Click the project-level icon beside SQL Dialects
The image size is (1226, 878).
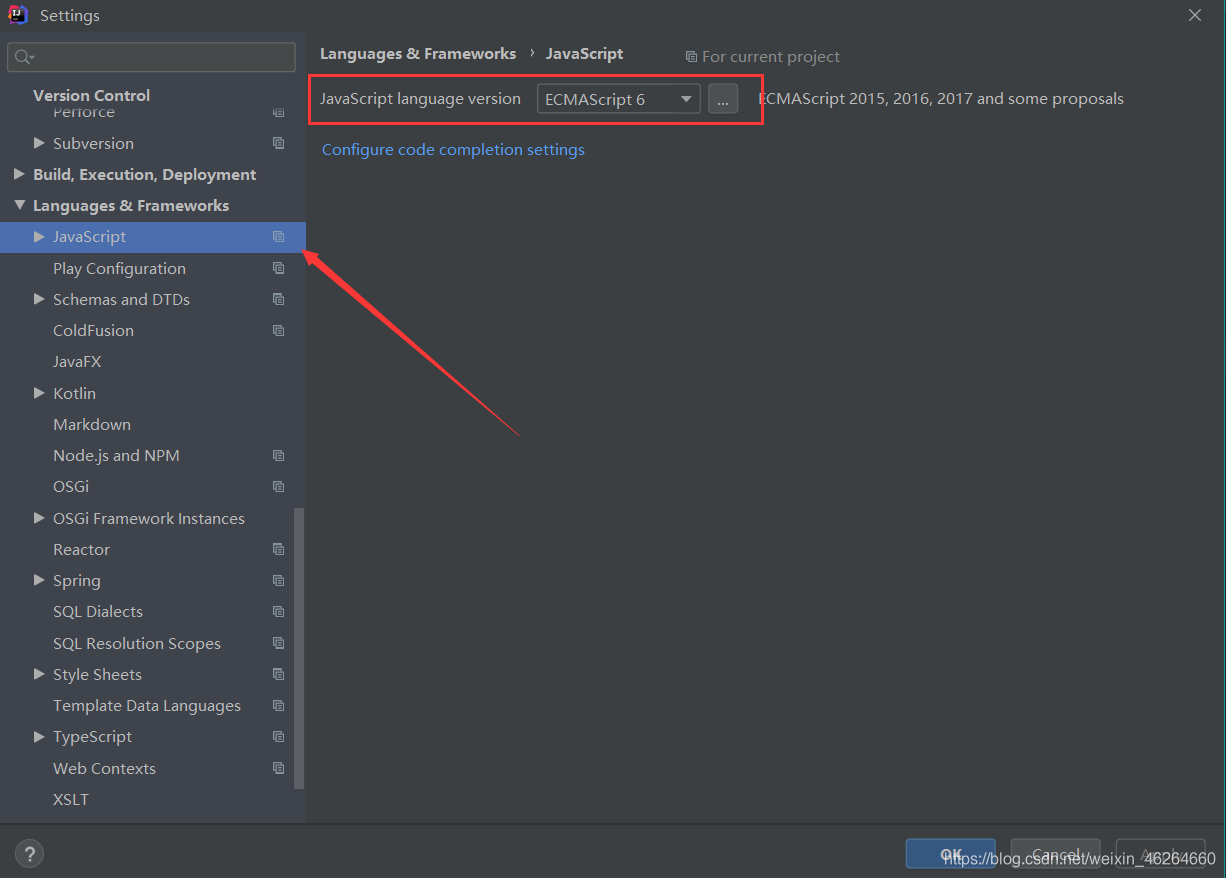point(279,611)
